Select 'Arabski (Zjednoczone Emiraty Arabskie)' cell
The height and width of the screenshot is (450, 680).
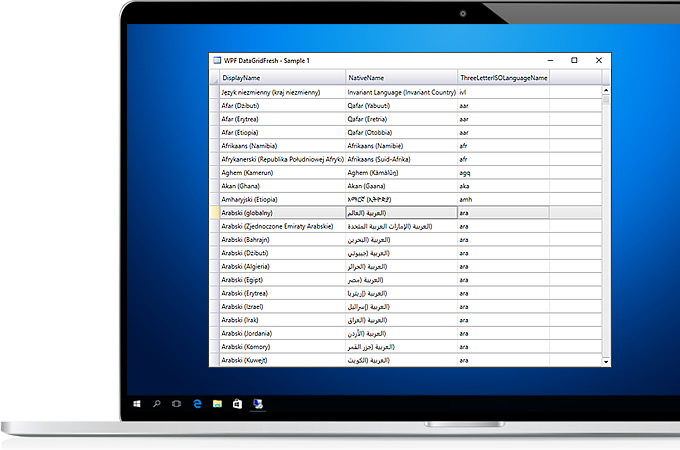[282, 226]
